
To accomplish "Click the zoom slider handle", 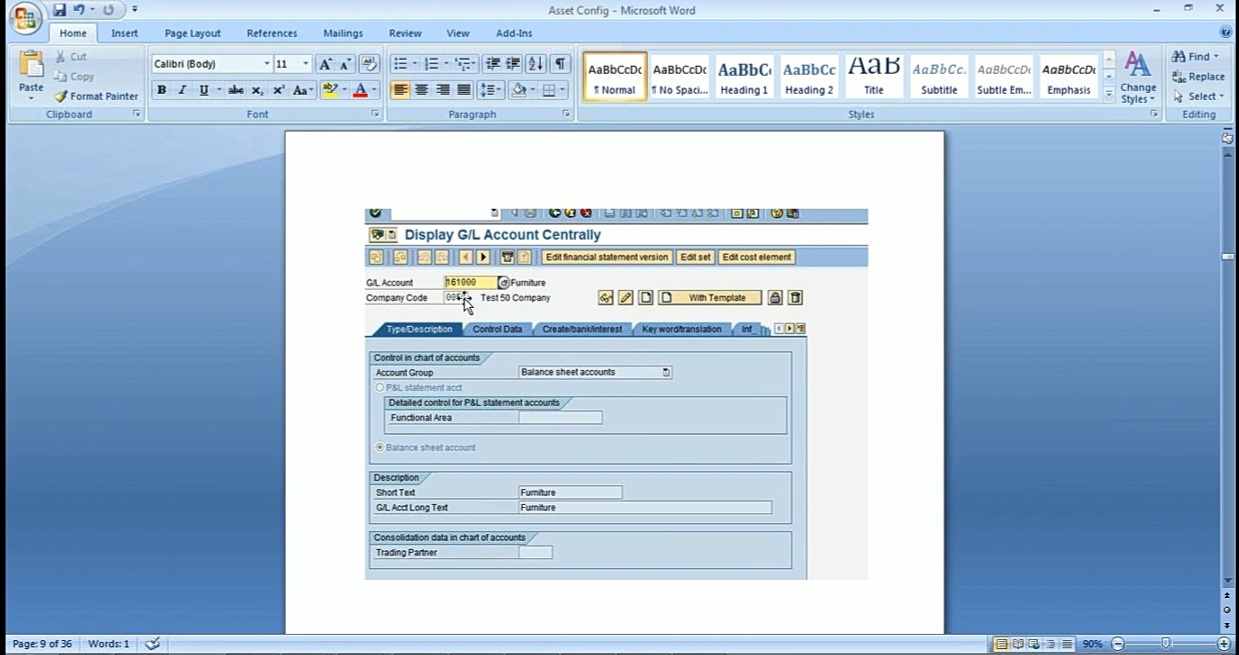I will tap(1165, 644).
